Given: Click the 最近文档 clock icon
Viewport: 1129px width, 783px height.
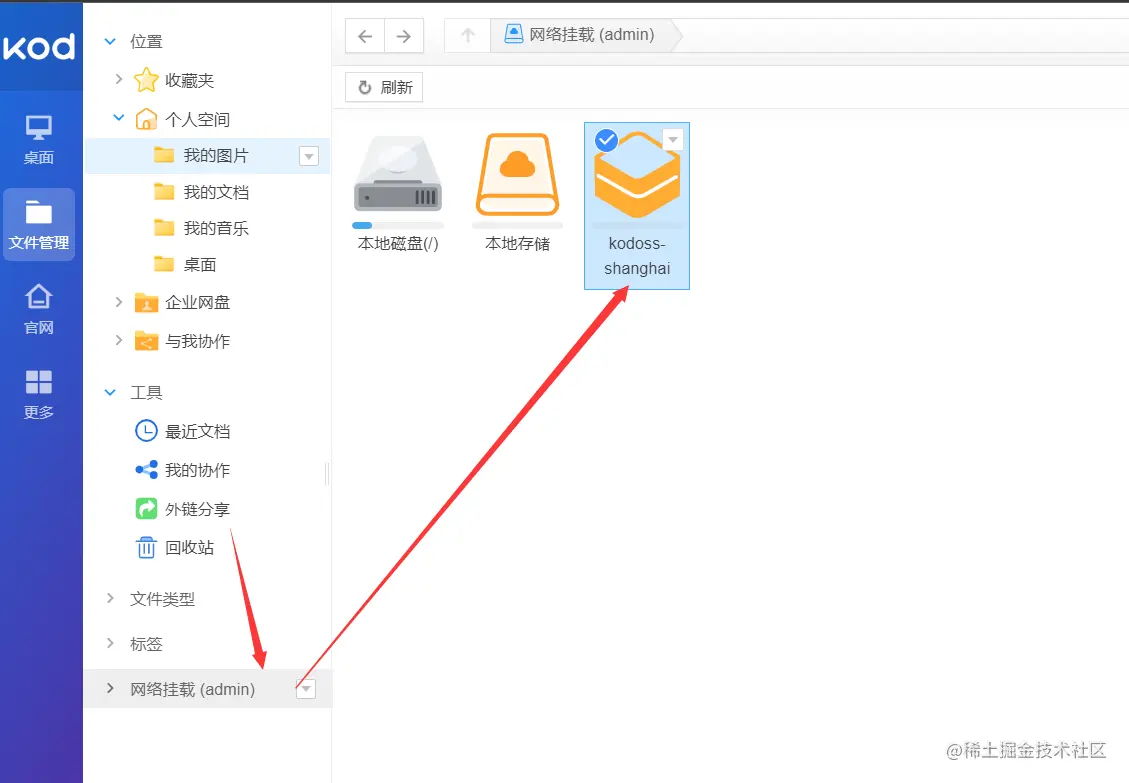Looking at the screenshot, I should pos(146,431).
